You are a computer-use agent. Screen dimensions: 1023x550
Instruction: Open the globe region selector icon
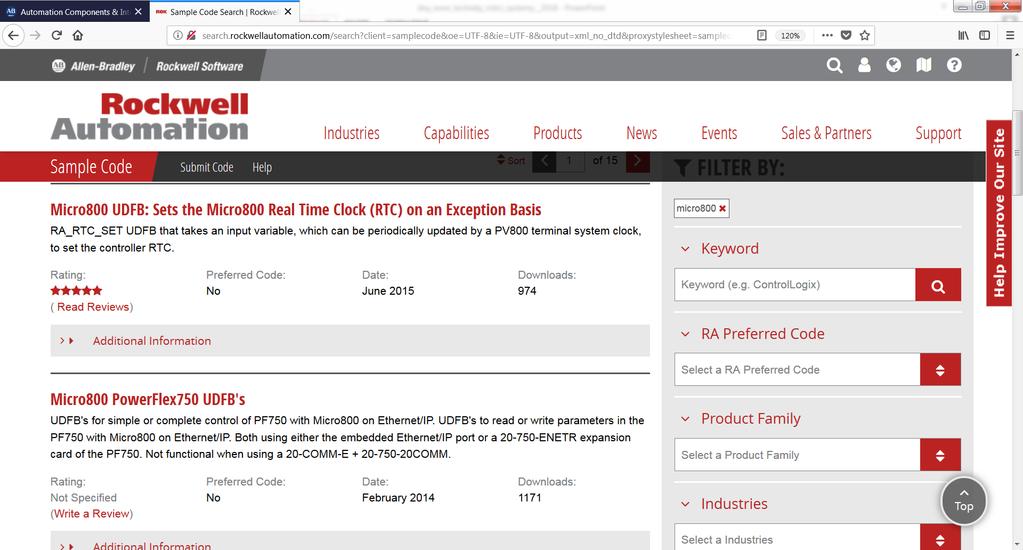(893, 65)
